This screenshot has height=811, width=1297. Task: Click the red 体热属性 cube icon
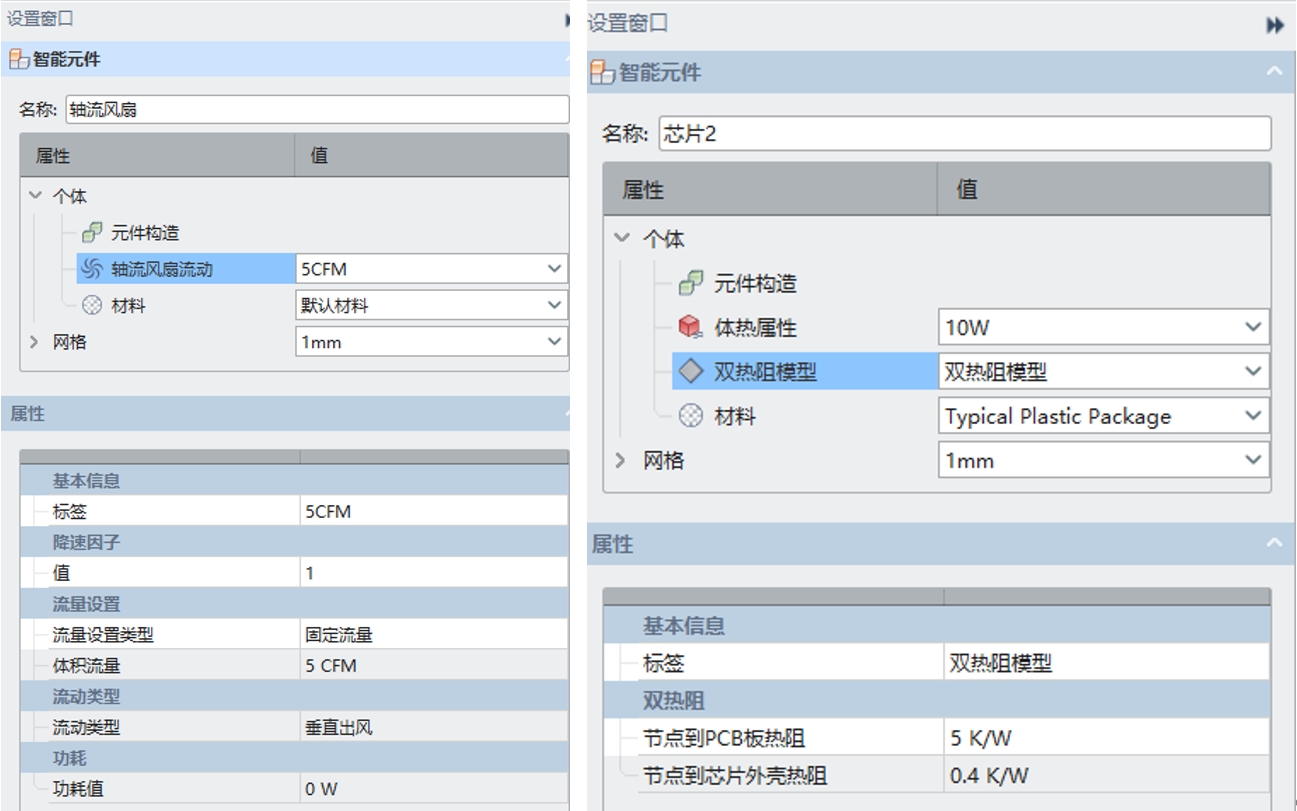(x=690, y=328)
